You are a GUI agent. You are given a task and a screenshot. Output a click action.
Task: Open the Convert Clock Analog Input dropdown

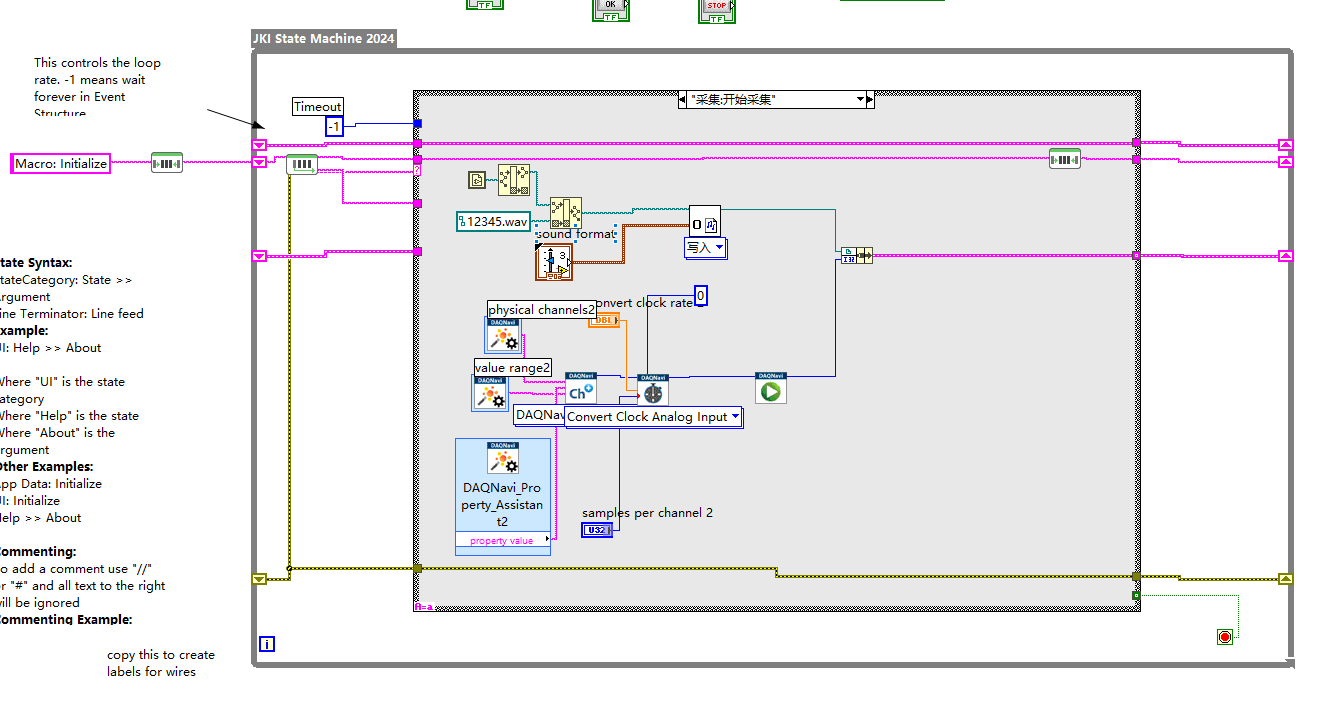pyautogui.click(x=654, y=417)
